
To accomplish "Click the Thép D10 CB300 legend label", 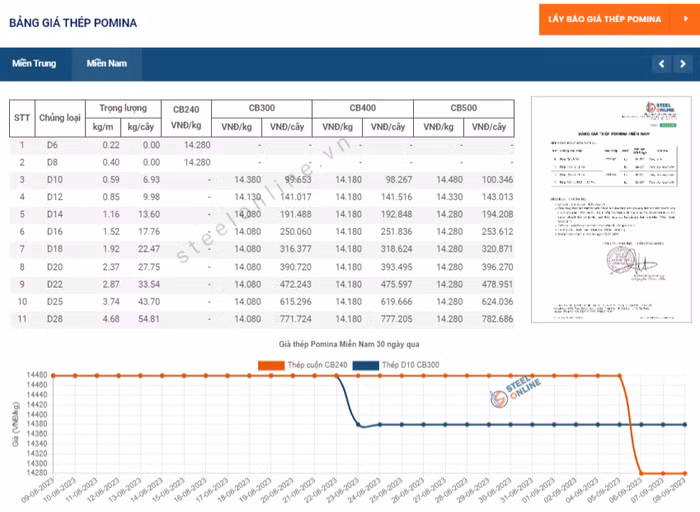I will (411, 365).
